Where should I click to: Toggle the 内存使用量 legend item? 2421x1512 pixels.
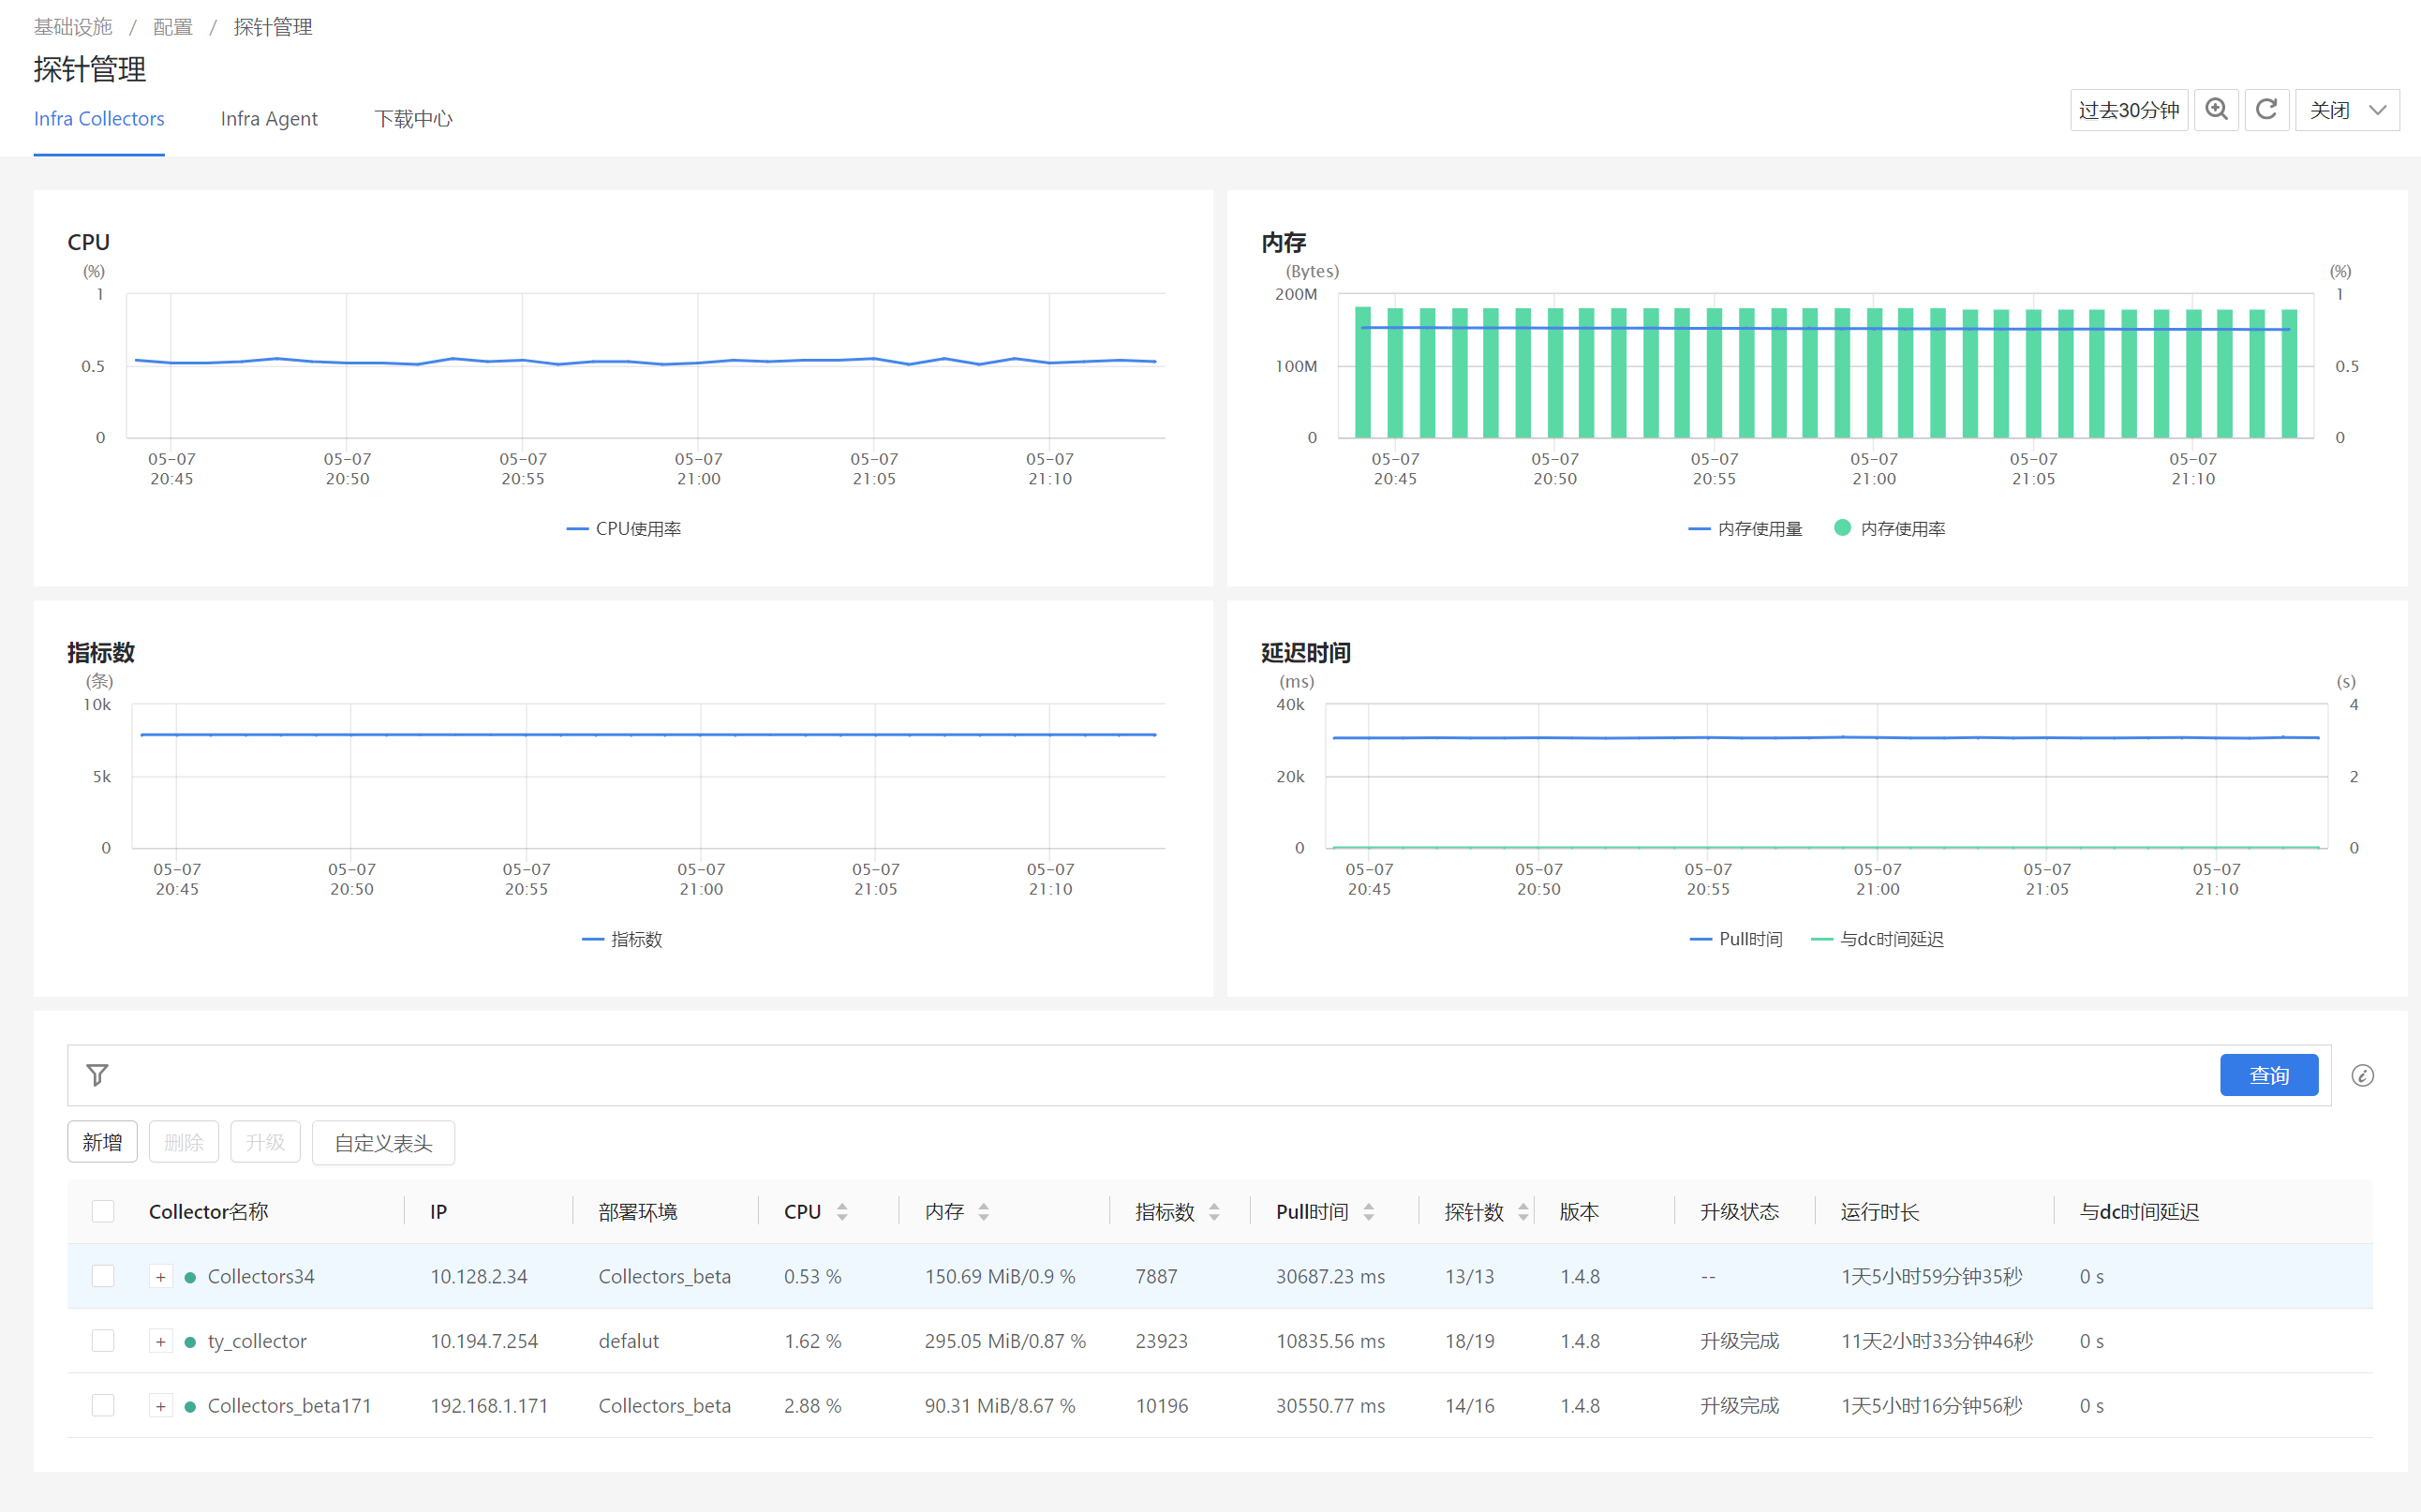point(1745,529)
